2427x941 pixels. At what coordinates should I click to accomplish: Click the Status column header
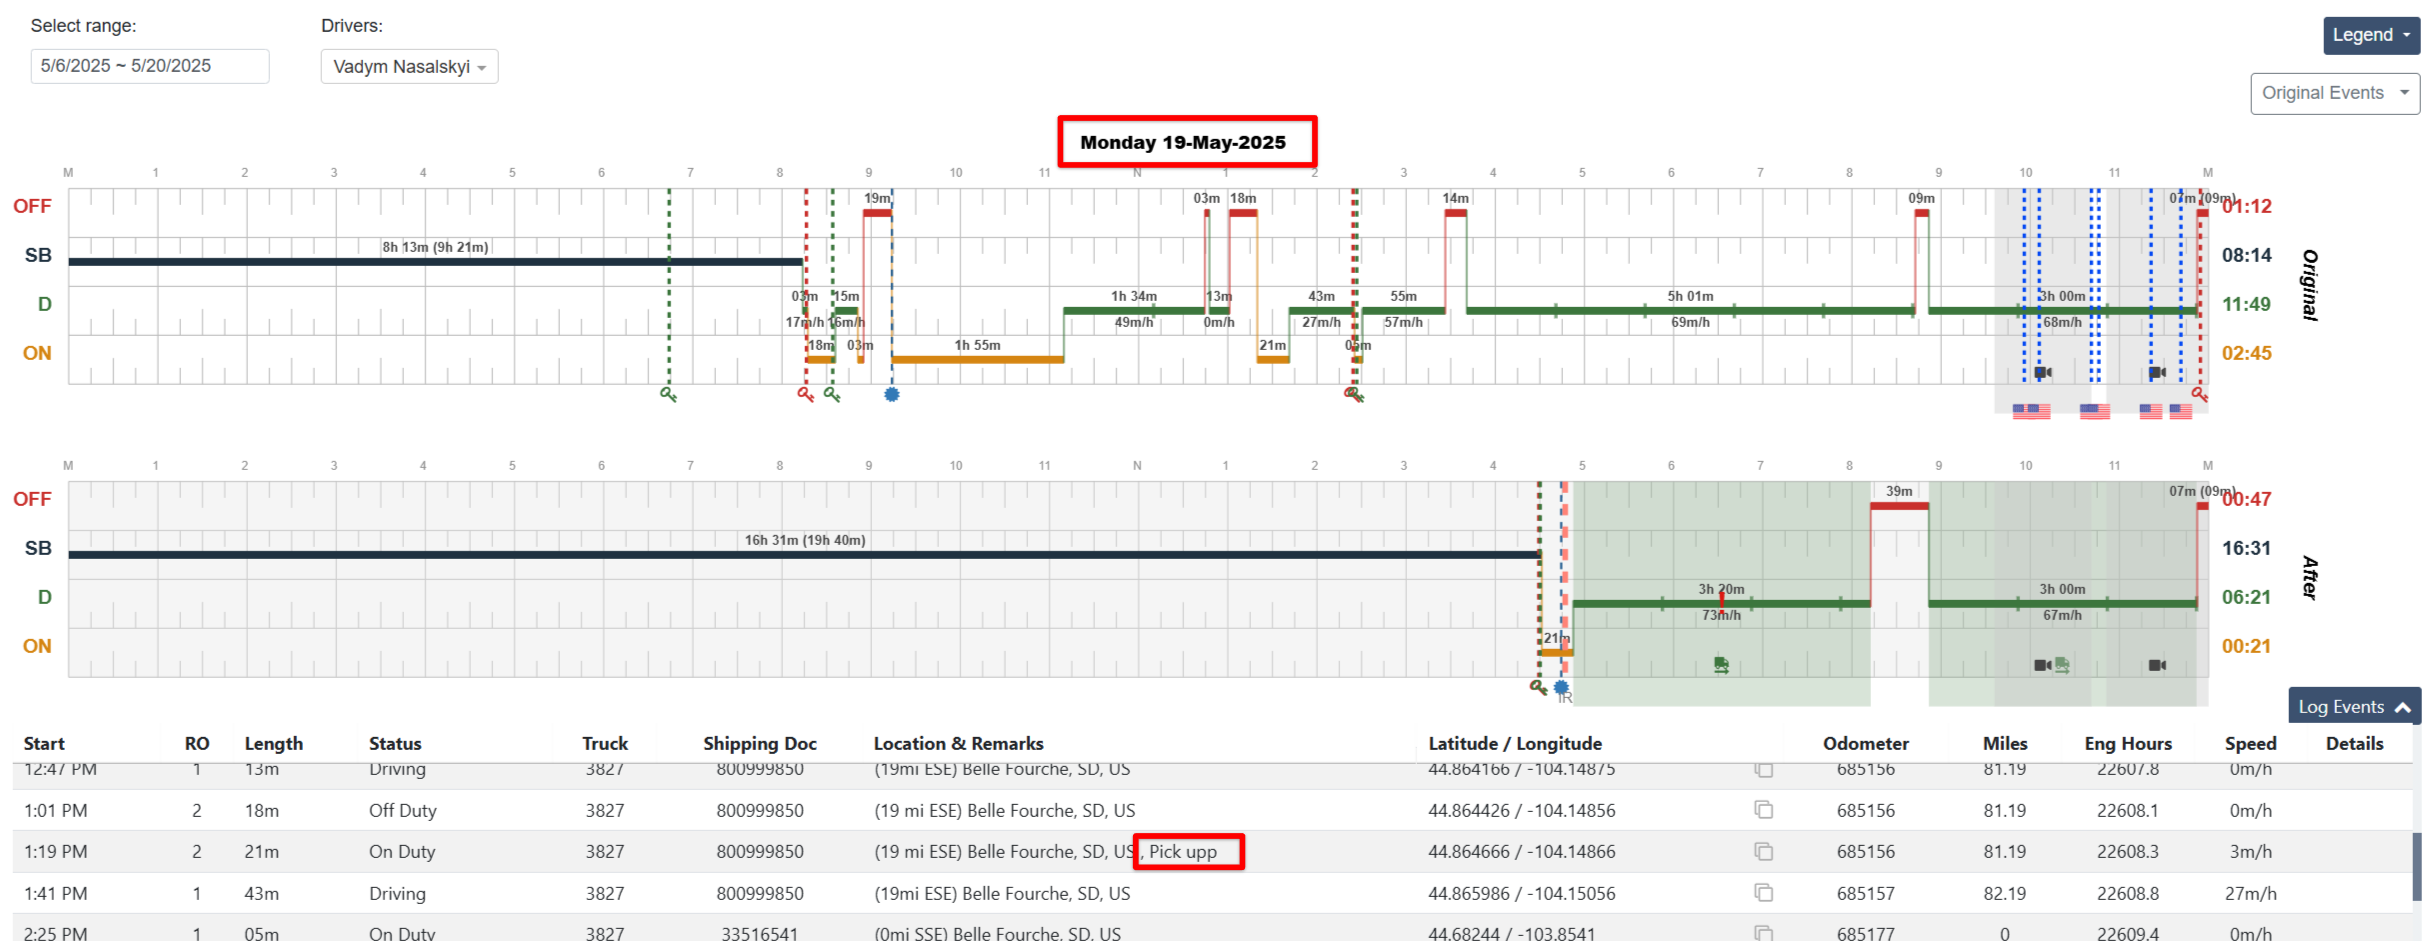(395, 743)
